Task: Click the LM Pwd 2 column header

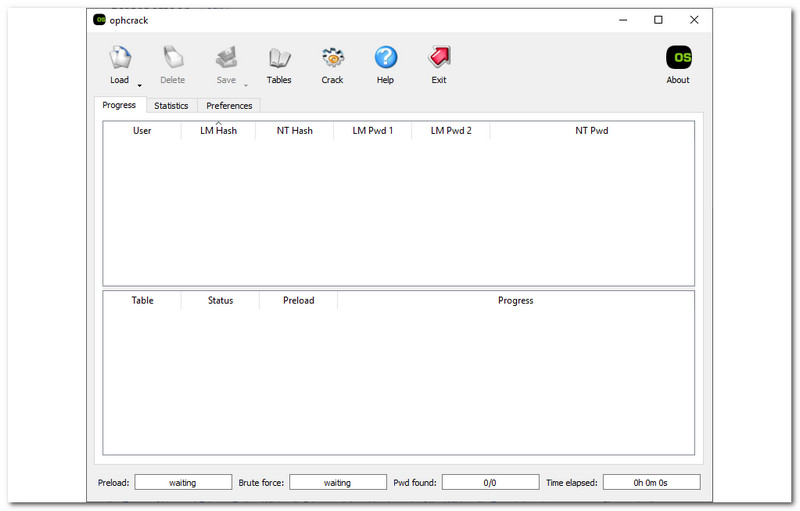Action: point(451,131)
